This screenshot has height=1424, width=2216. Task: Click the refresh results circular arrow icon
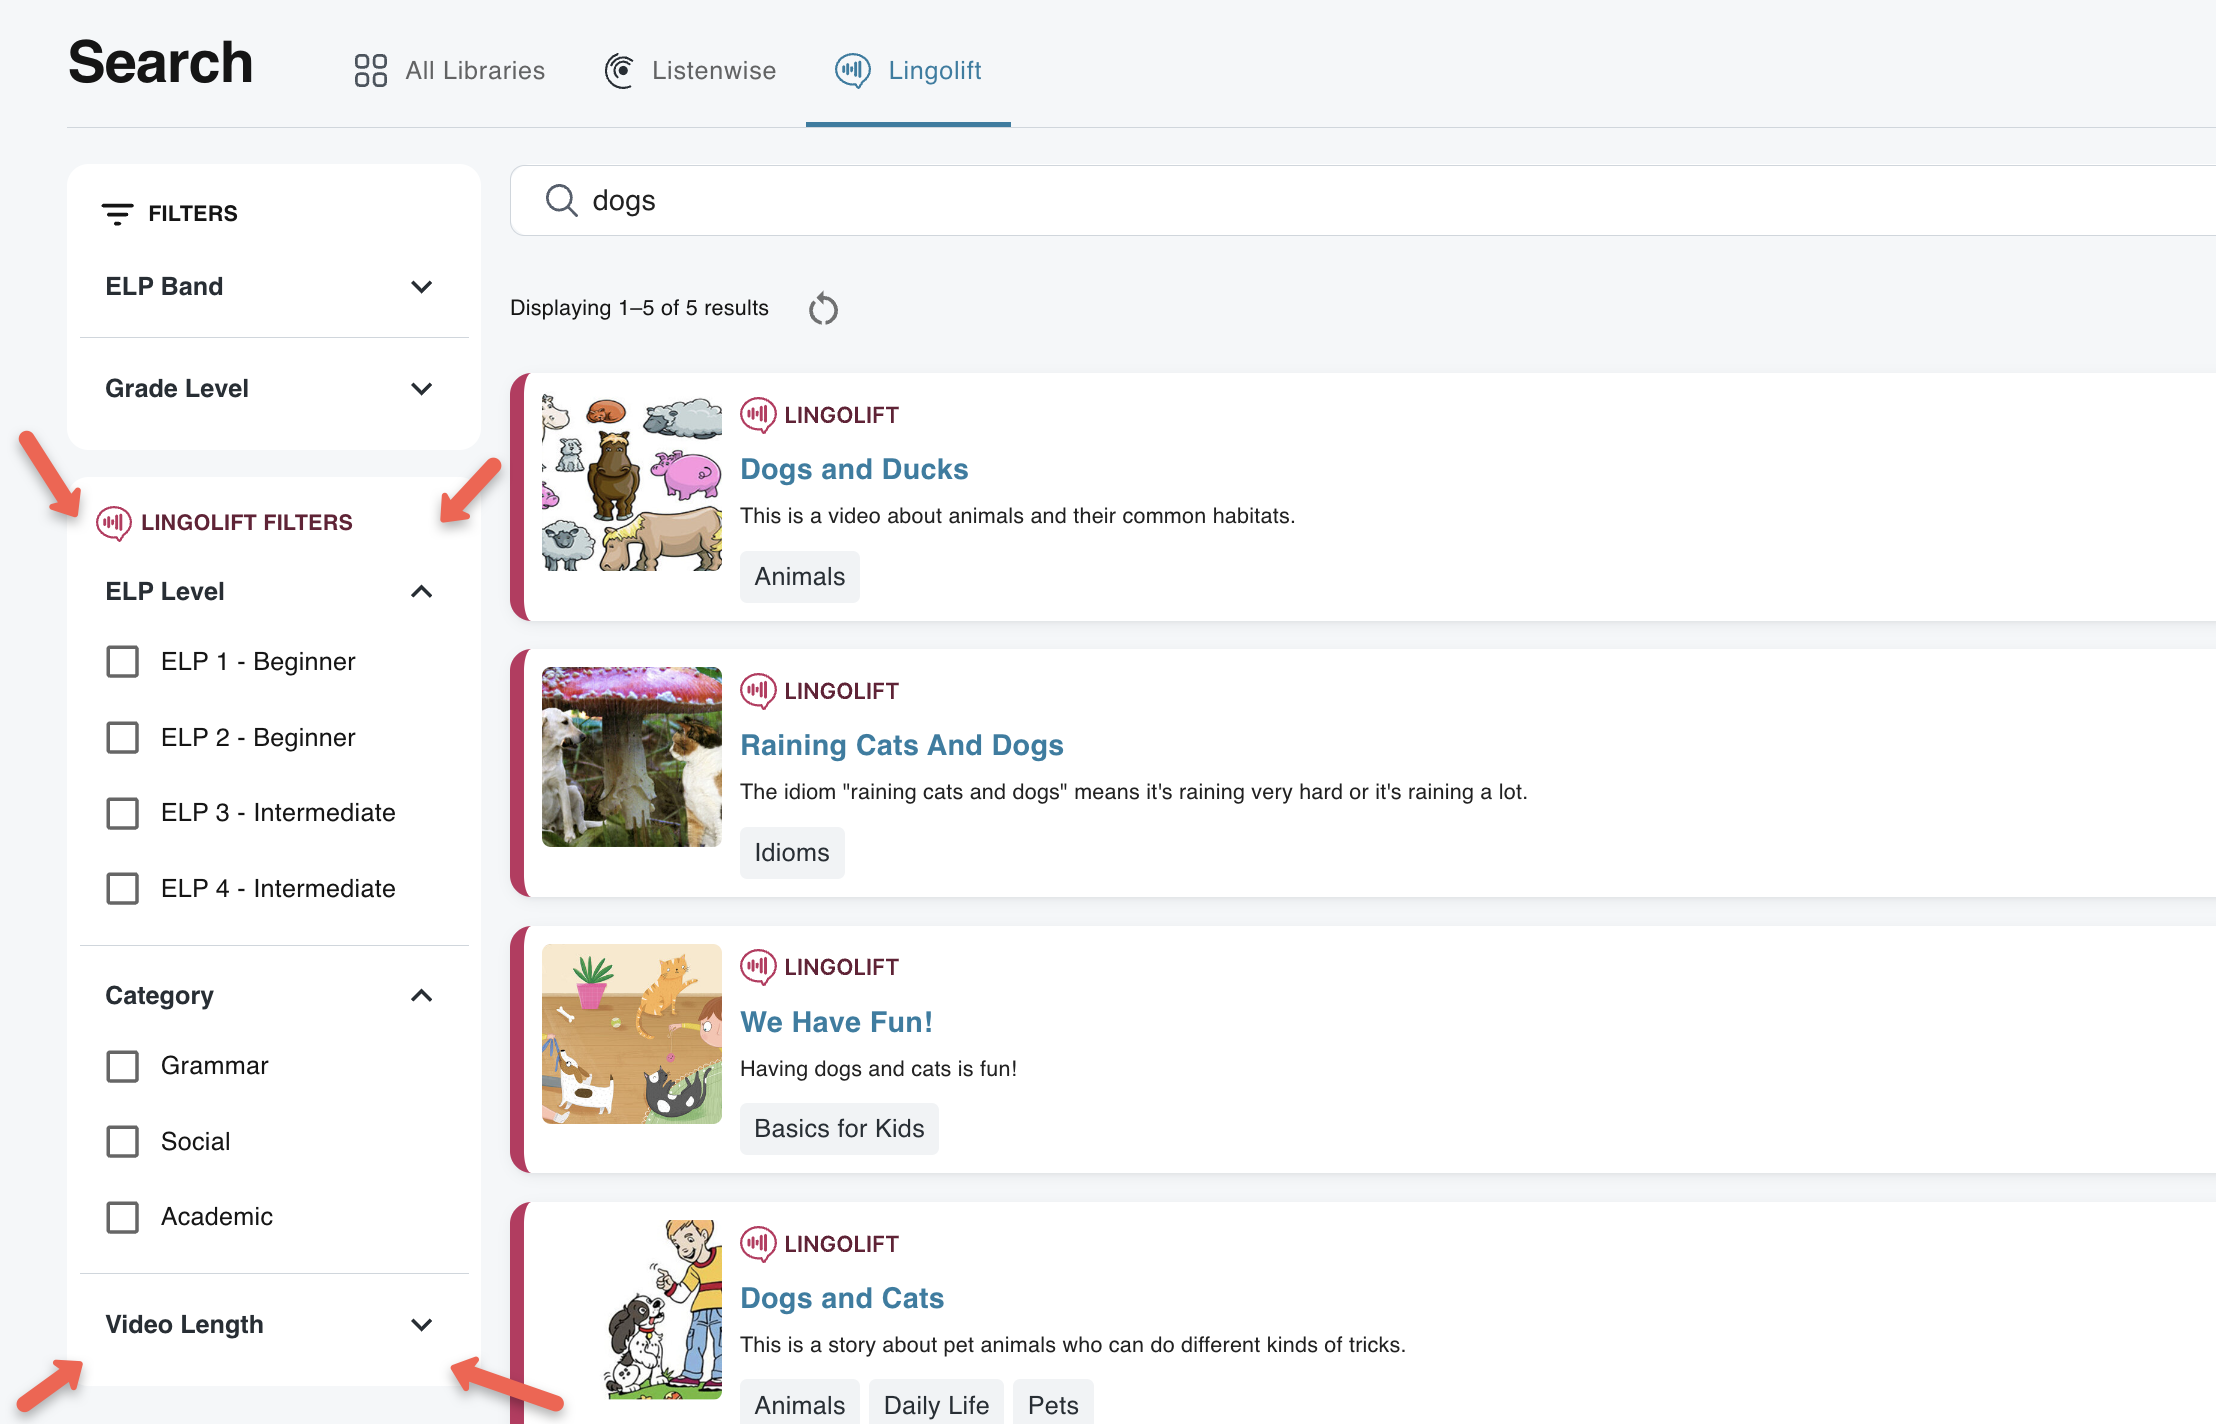point(823,309)
